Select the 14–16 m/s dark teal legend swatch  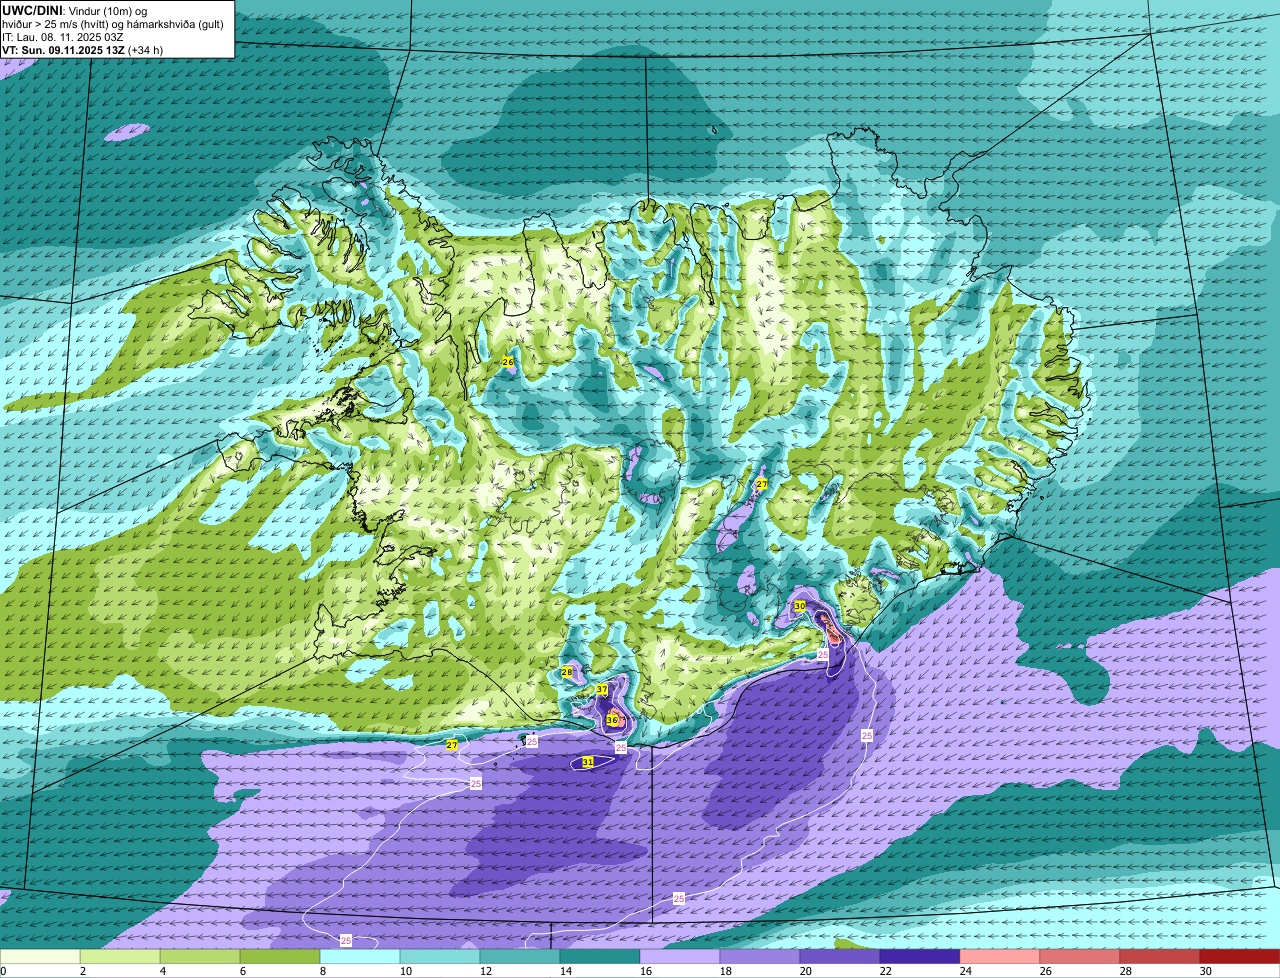tap(600, 957)
